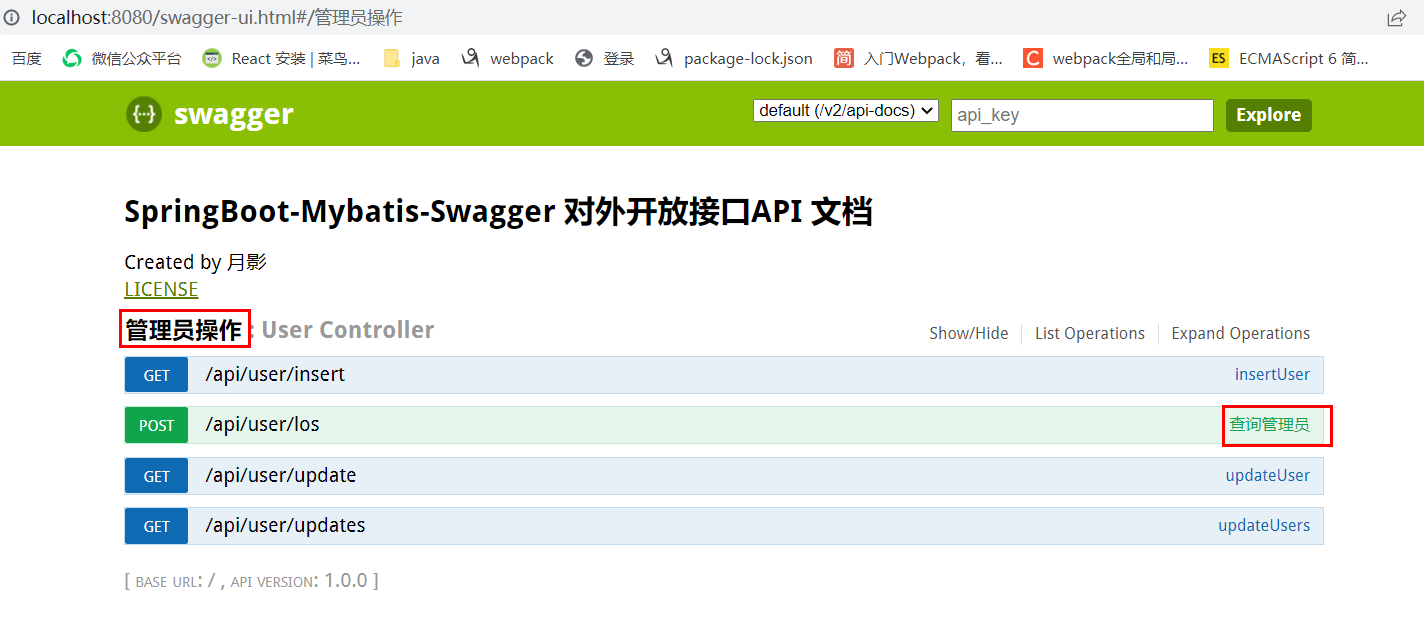Image resolution: width=1424 pixels, height=630 pixels.
Task: Click POST badge for /api/user/los
Action: pos(156,425)
